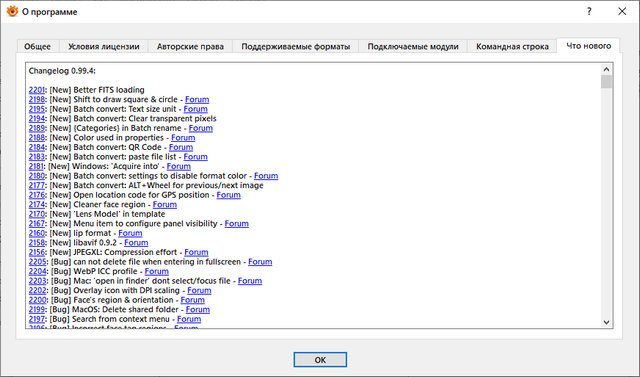Open issue link 2202
The width and height of the screenshot is (640, 377).
[38, 291]
